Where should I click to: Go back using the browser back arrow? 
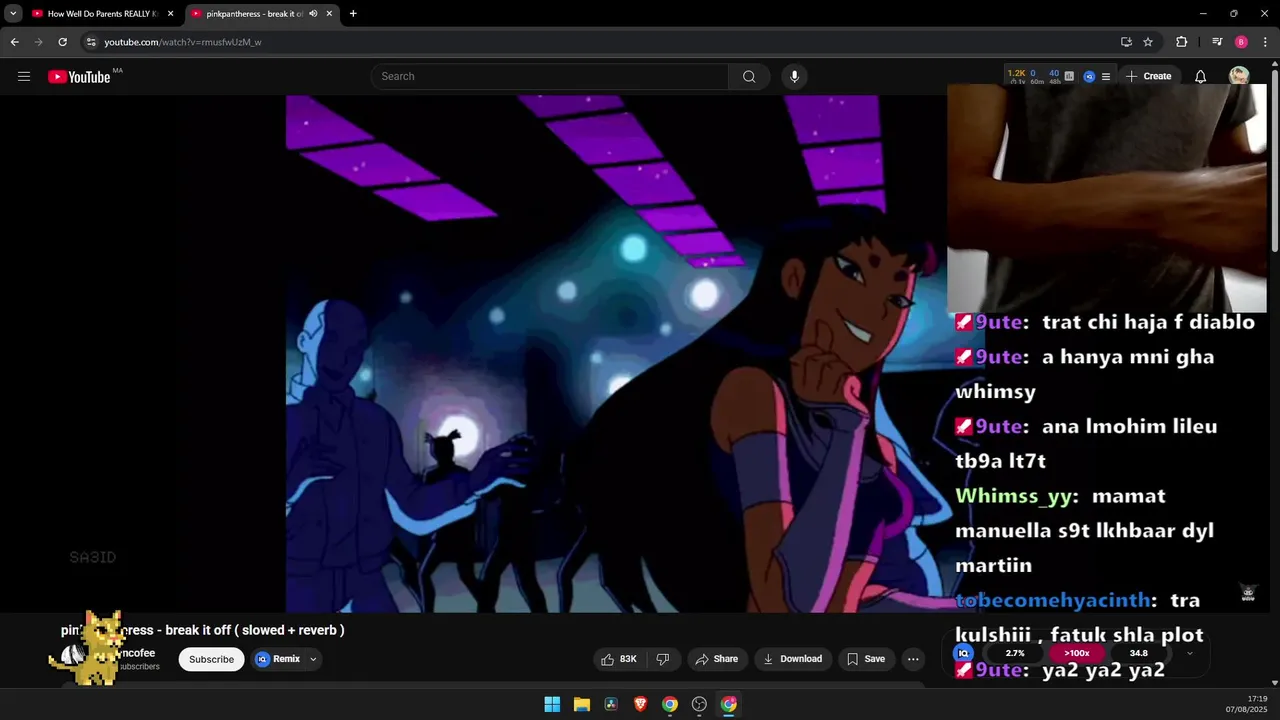pos(14,42)
